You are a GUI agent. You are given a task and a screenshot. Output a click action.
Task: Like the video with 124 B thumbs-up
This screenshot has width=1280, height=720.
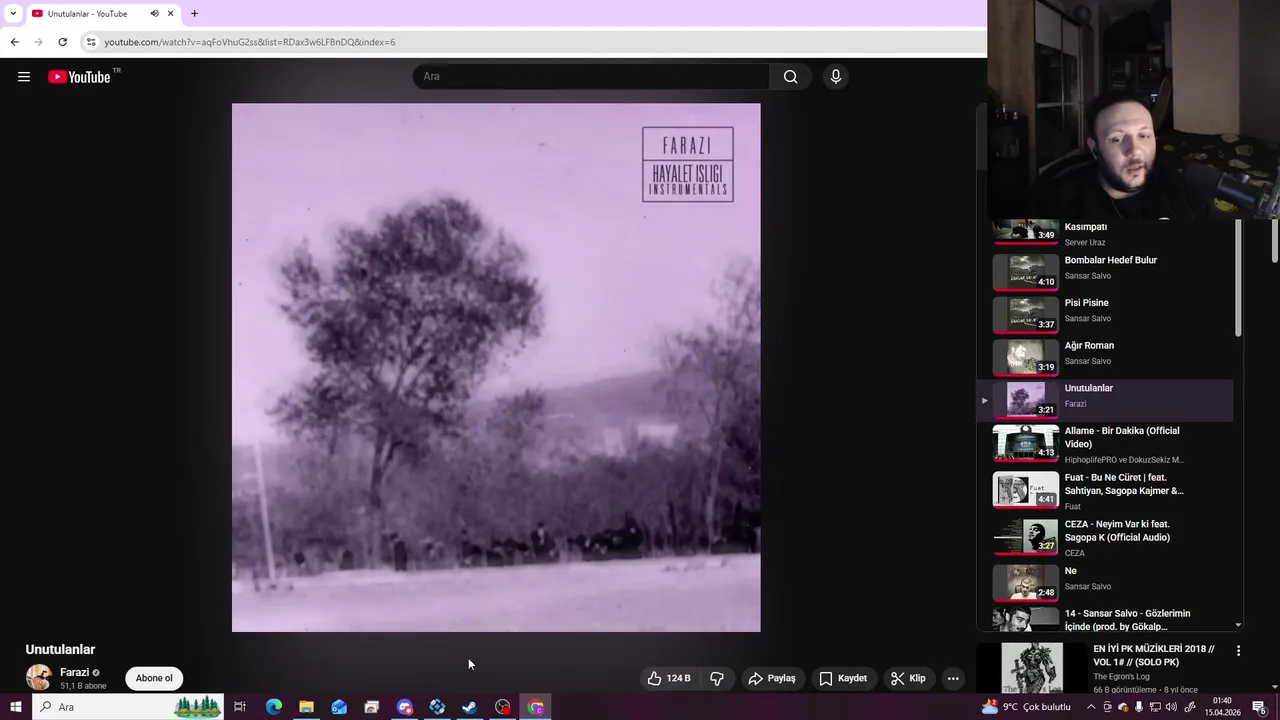point(669,678)
